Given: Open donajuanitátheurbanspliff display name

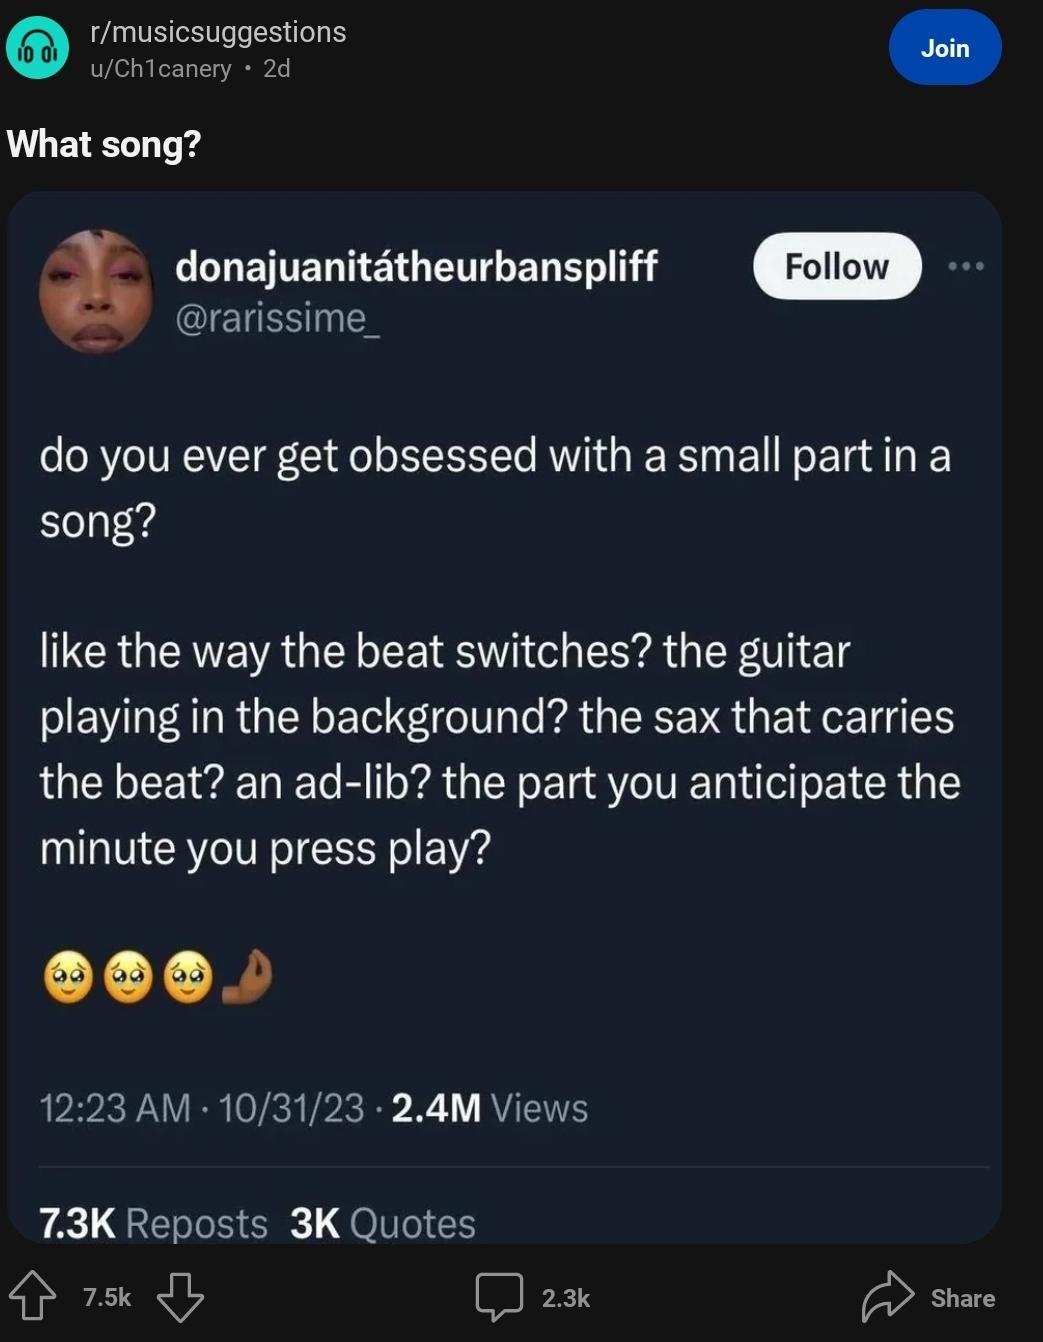Looking at the screenshot, I should click(x=416, y=266).
